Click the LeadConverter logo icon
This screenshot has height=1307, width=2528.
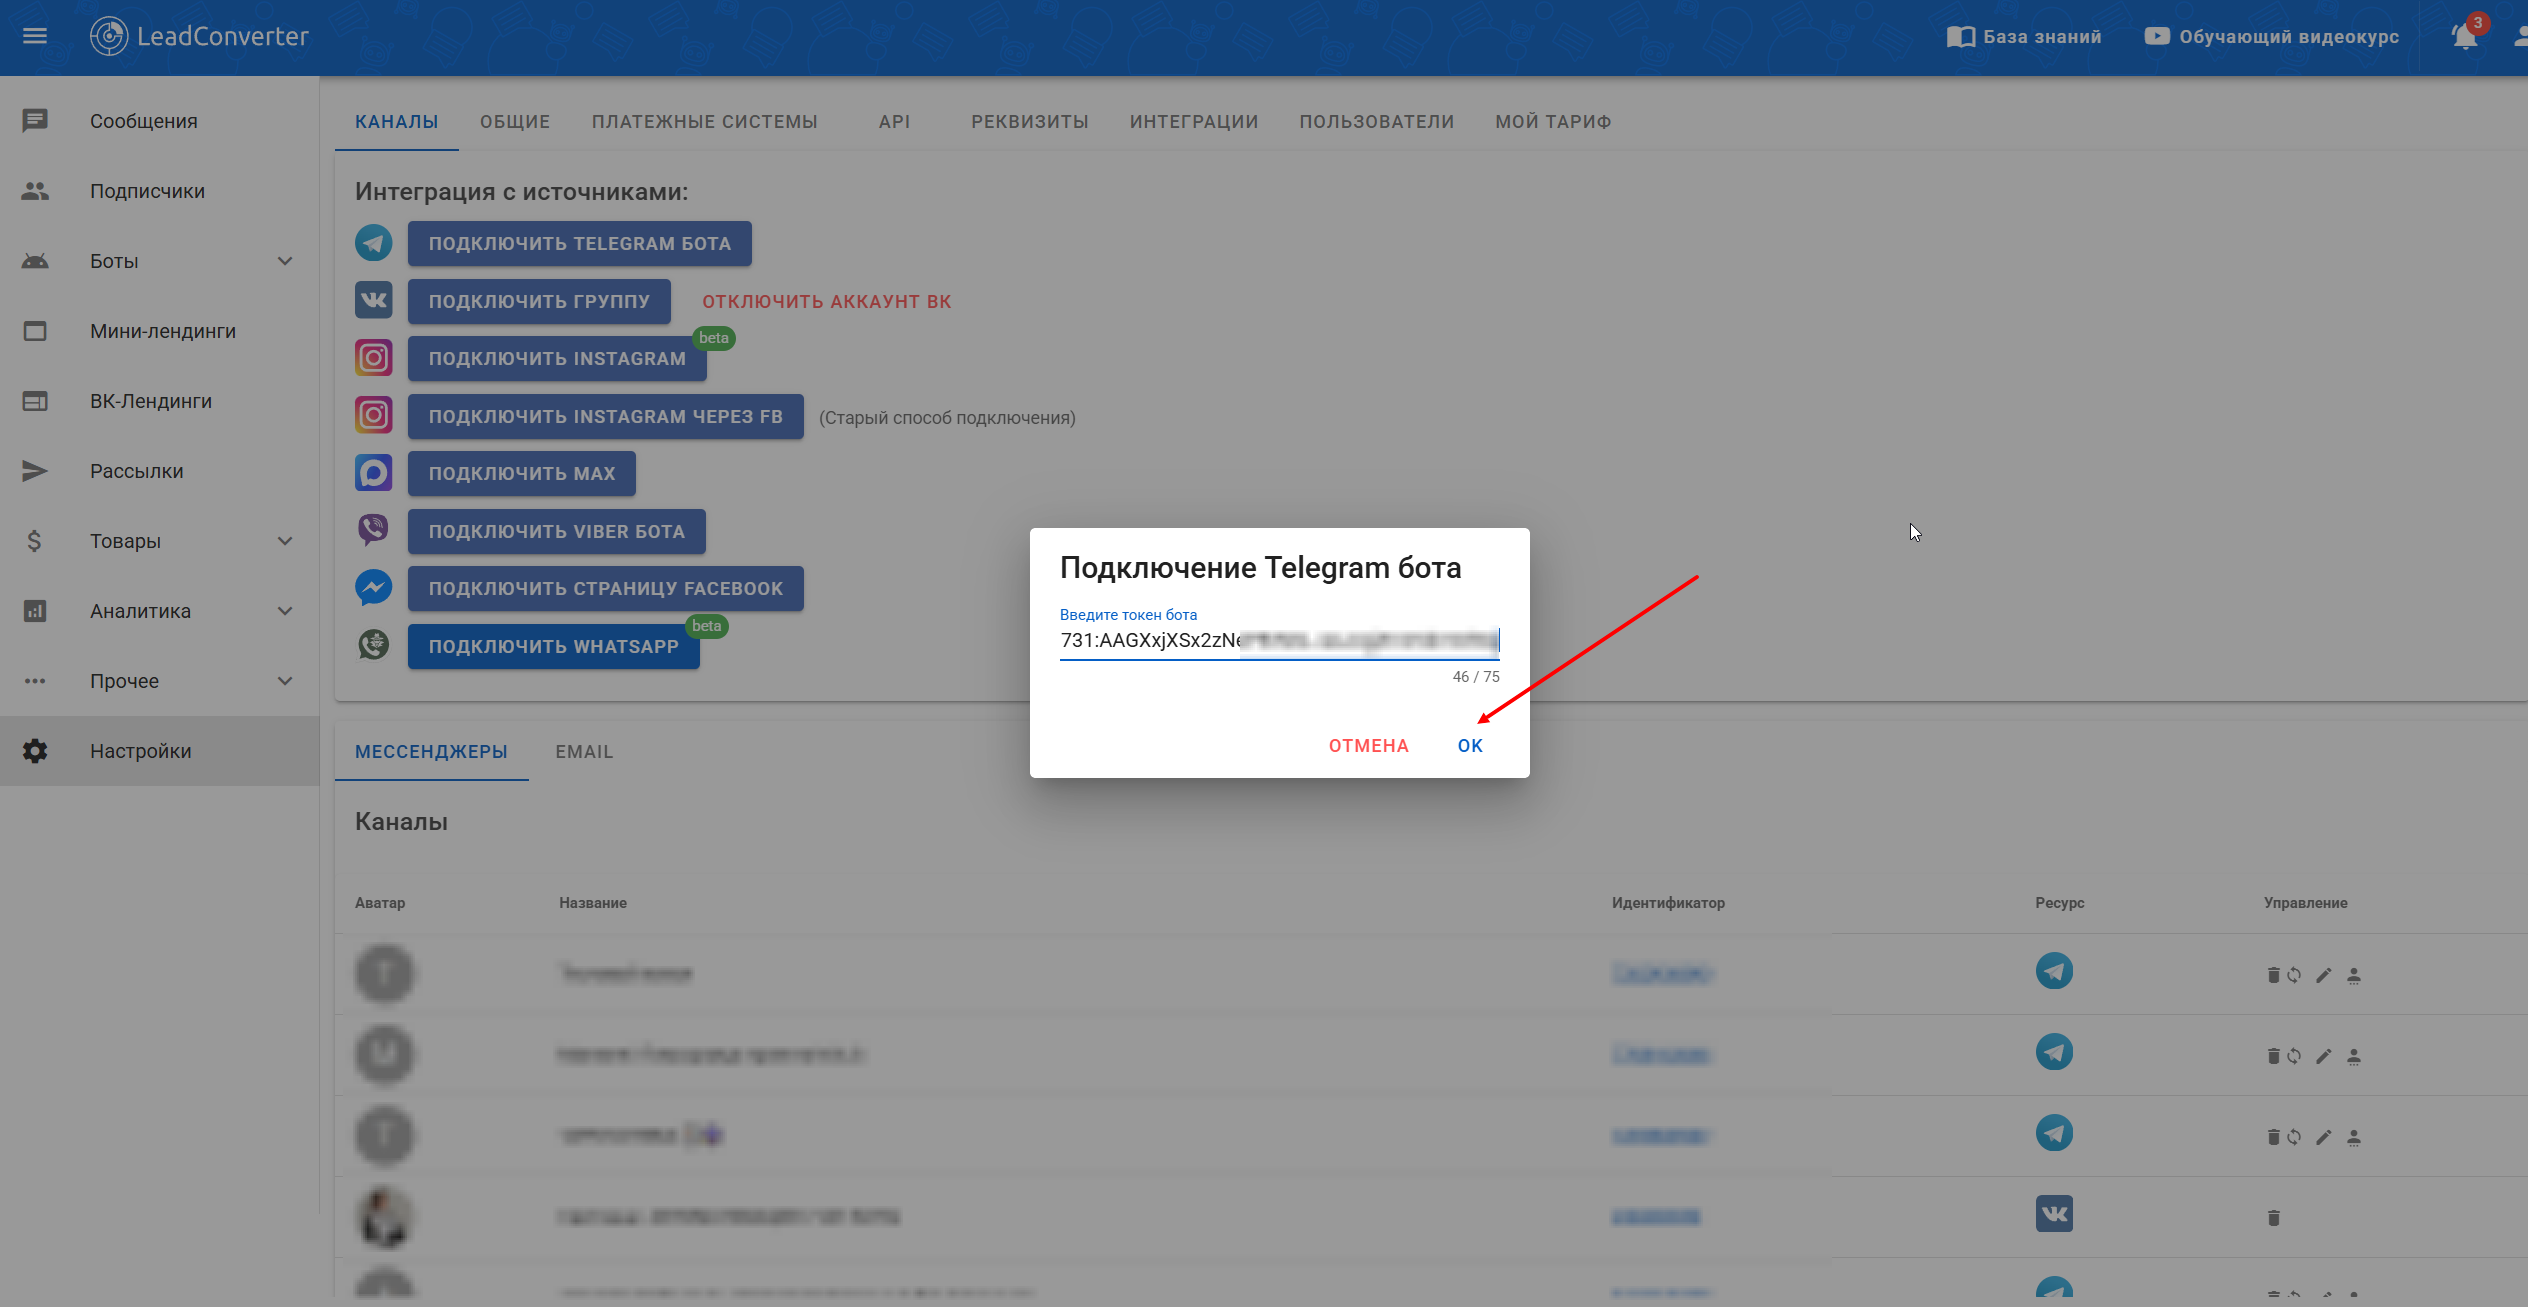point(108,36)
